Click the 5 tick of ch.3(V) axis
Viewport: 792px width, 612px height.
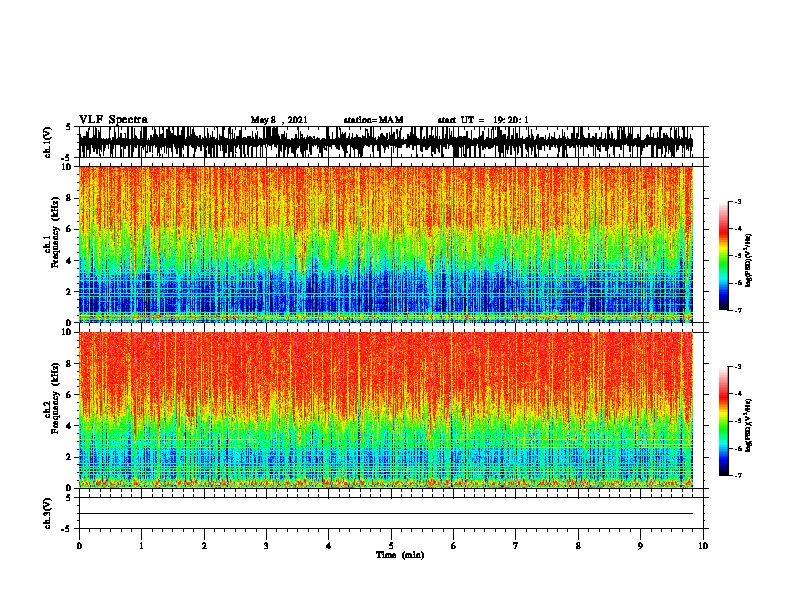click(x=68, y=498)
